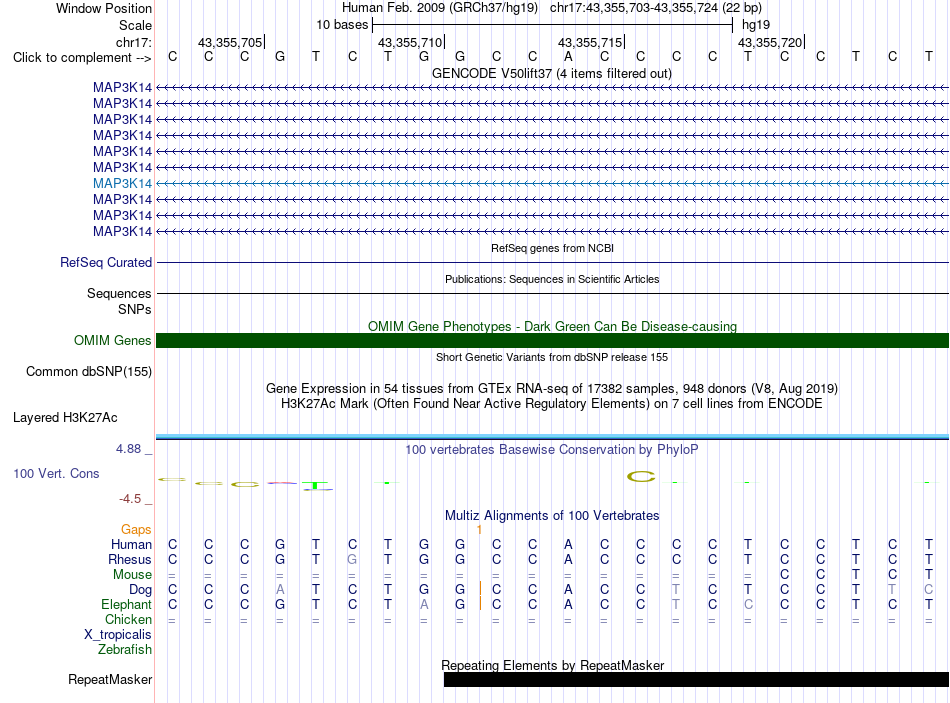Click the large olive 'C' conservation logo letter
The height and width of the screenshot is (703, 950).
coord(641,477)
